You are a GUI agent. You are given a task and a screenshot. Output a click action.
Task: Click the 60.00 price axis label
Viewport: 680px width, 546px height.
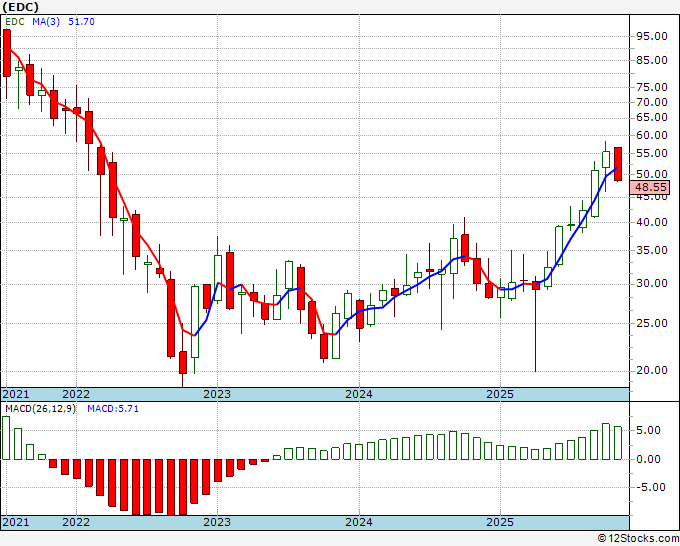point(651,135)
